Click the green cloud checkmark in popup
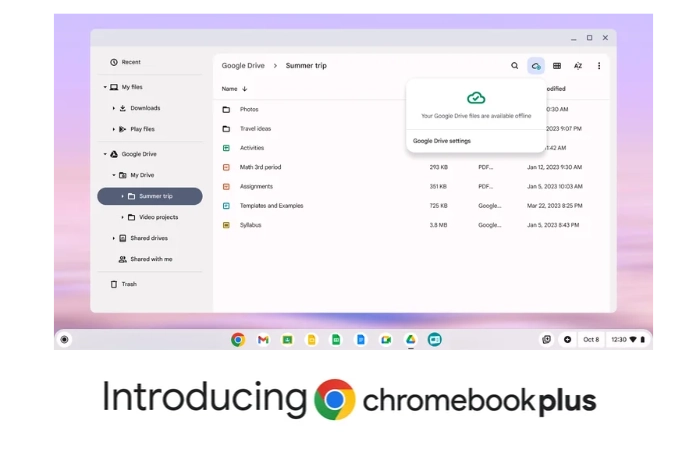The height and width of the screenshot is (450, 700). pos(476,98)
